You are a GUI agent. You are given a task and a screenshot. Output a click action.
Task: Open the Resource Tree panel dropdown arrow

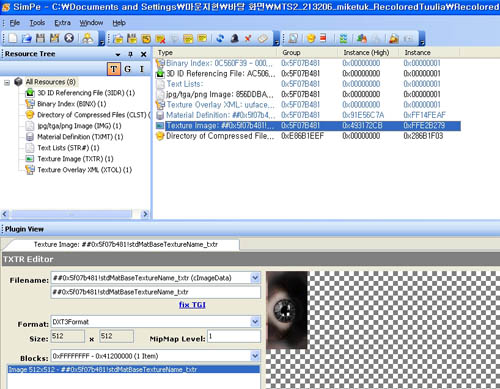[x=118, y=54]
